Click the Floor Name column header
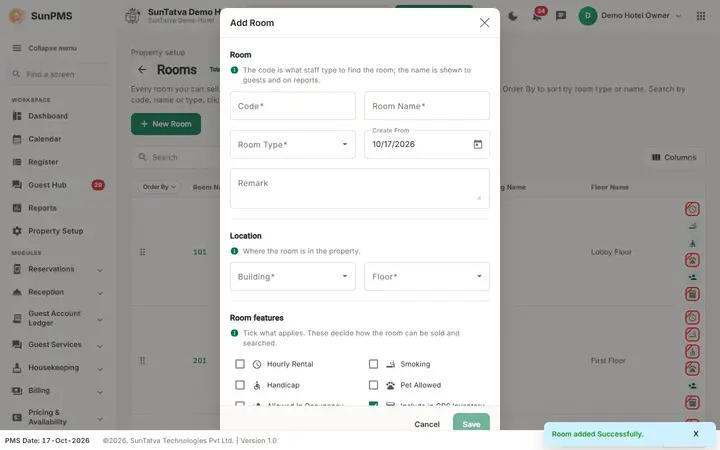720x450 pixels. click(609, 187)
